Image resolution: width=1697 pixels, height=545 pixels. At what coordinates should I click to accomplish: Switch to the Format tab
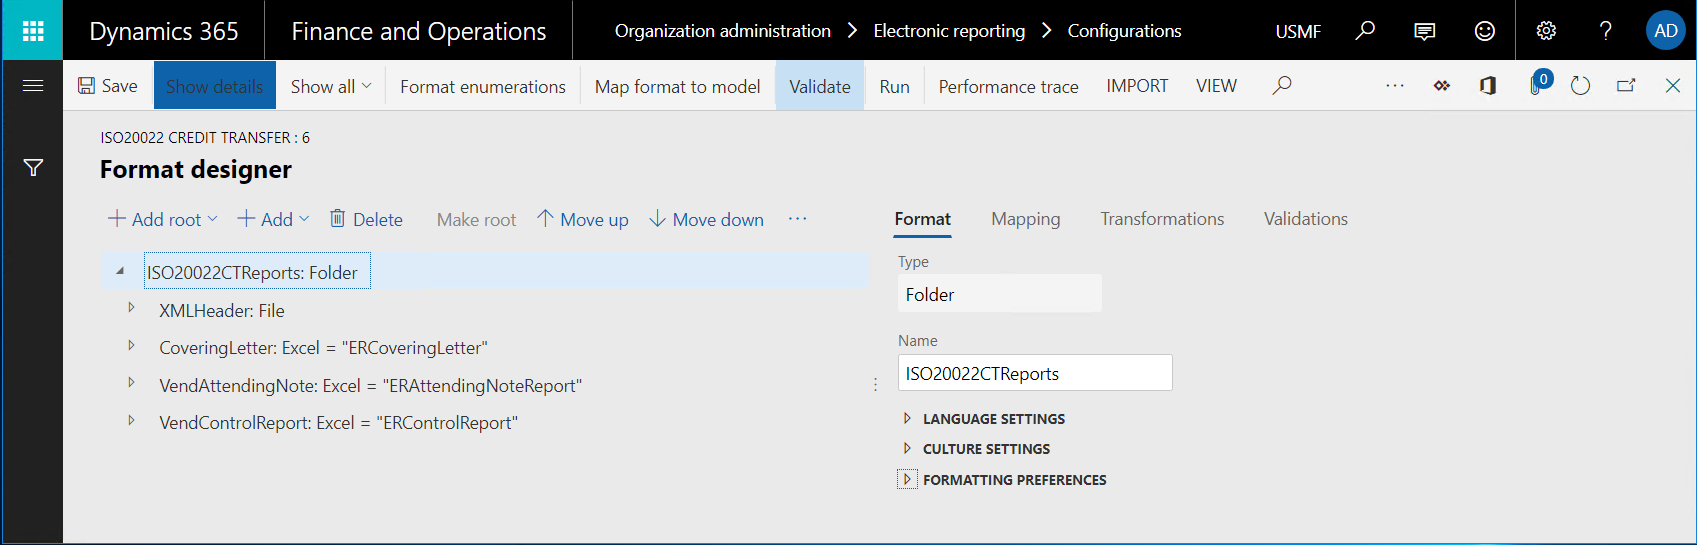pos(922,219)
